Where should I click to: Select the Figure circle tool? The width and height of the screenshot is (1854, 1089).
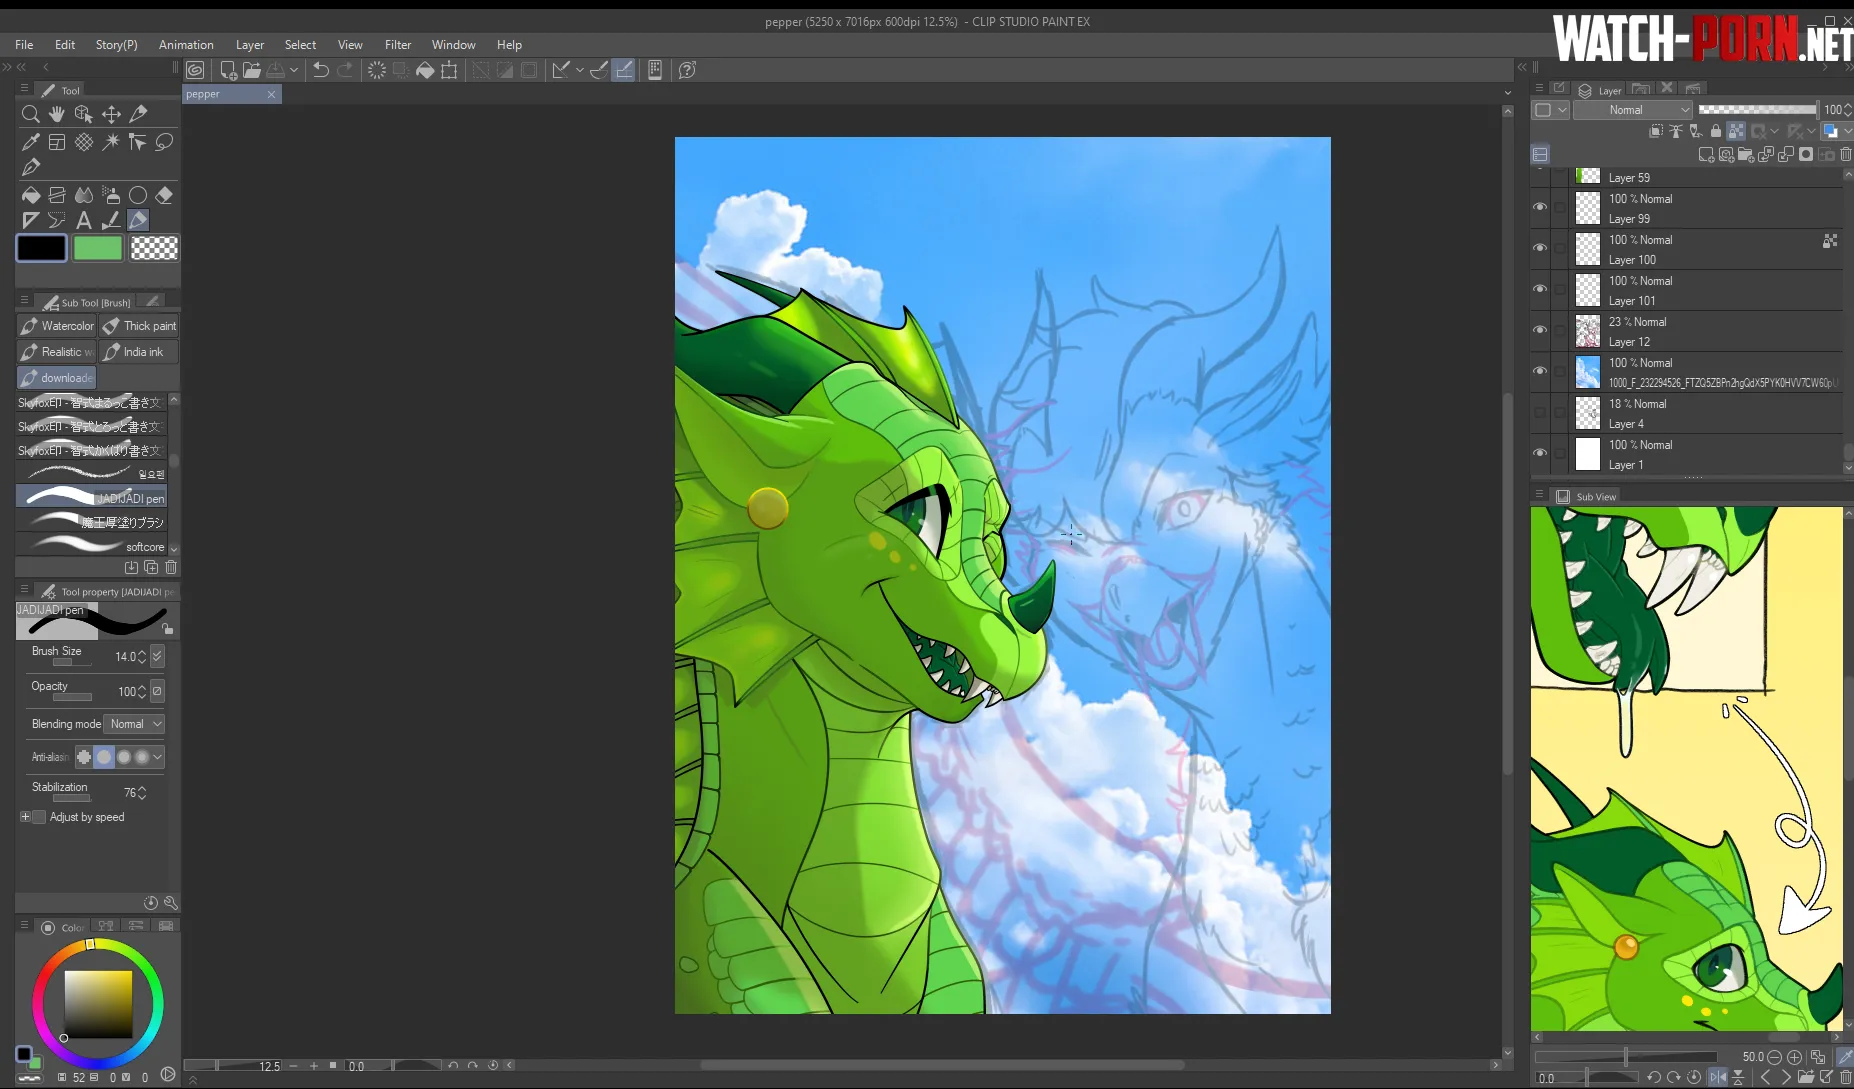click(138, 195)
